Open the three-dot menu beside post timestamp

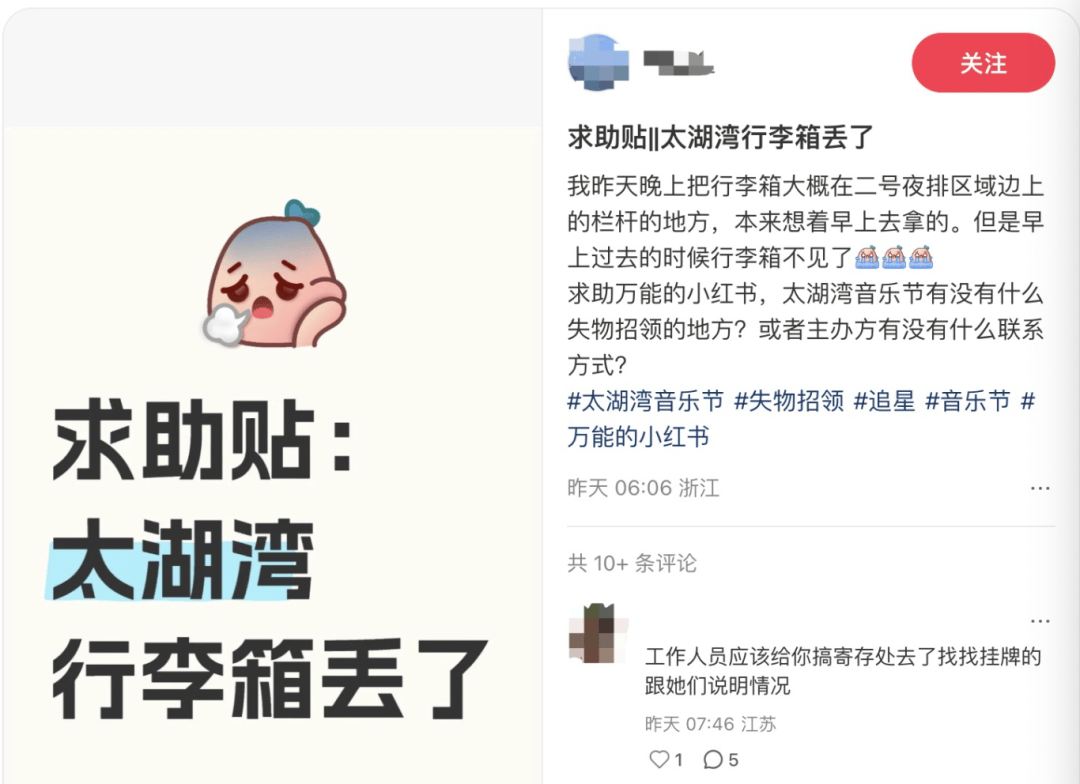[x=1039, y=488]
